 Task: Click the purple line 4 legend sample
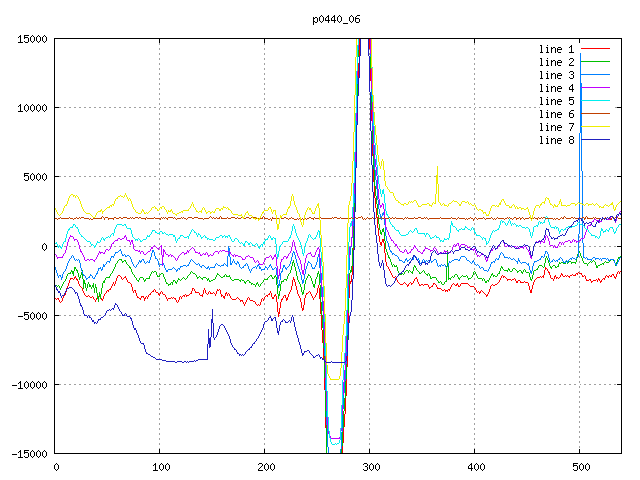click(x=595, y=88)
